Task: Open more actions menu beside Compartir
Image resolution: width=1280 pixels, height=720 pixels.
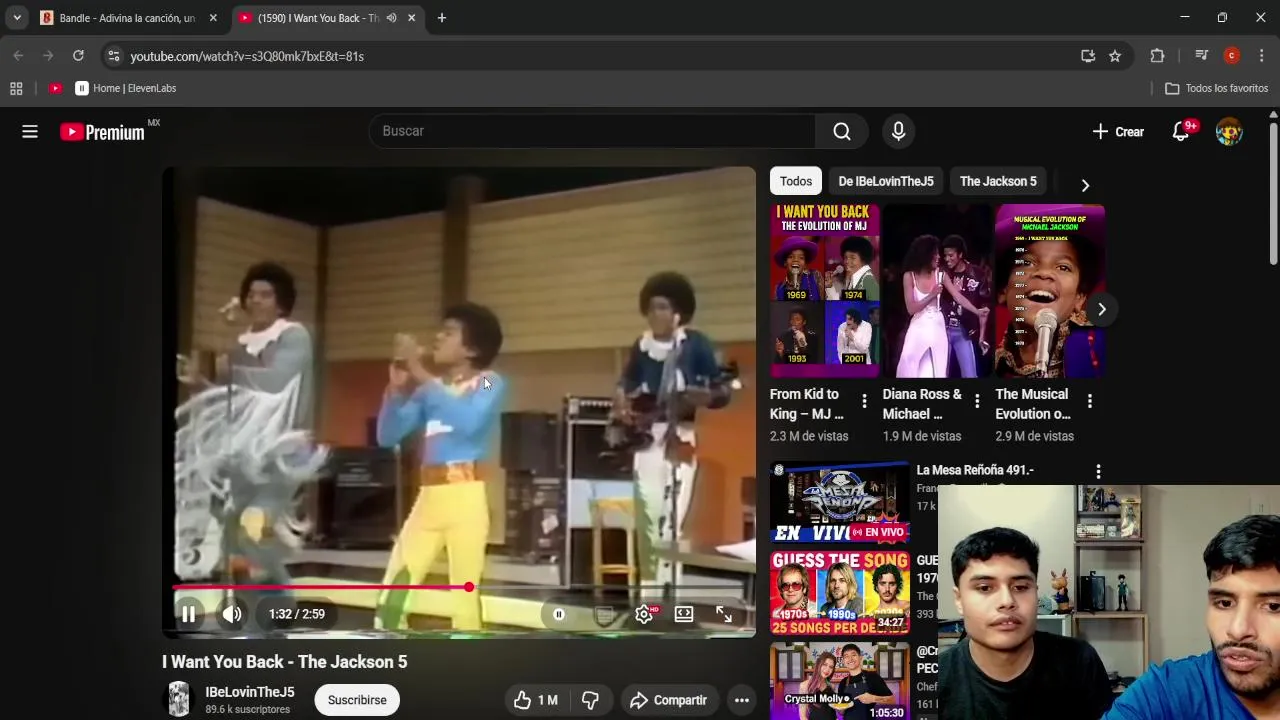Action: coord(742,700)
